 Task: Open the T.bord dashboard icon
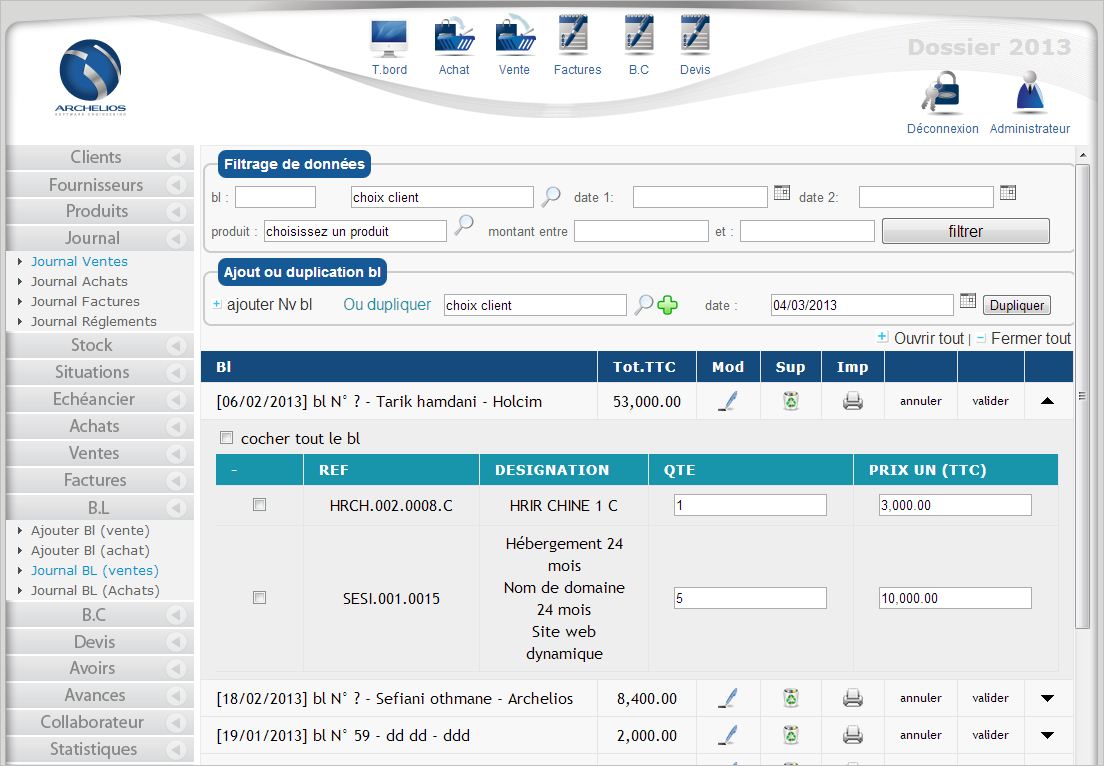(389, 38)
